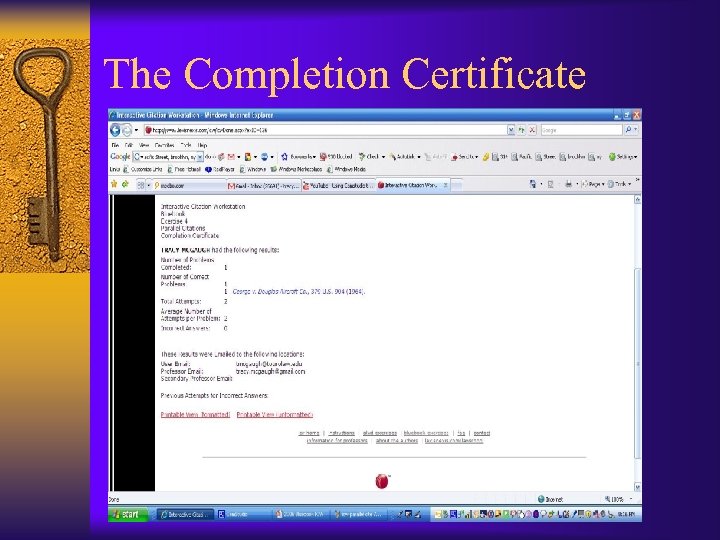Click the taskbar clock
This screenshot has width=720, height=540.
[x=626, y=515]
